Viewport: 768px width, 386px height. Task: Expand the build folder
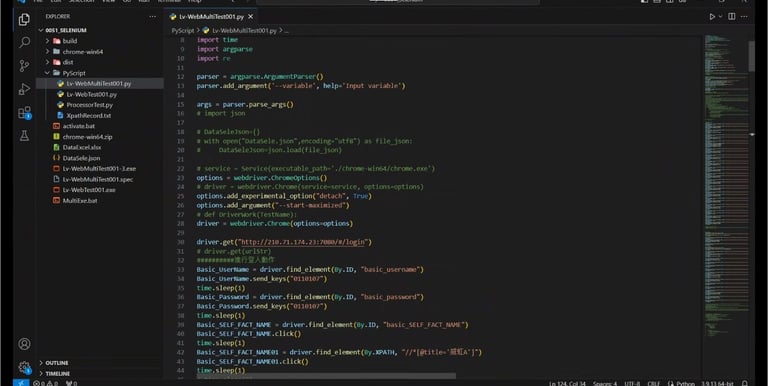pyautogui.click(x=48, y=41)
